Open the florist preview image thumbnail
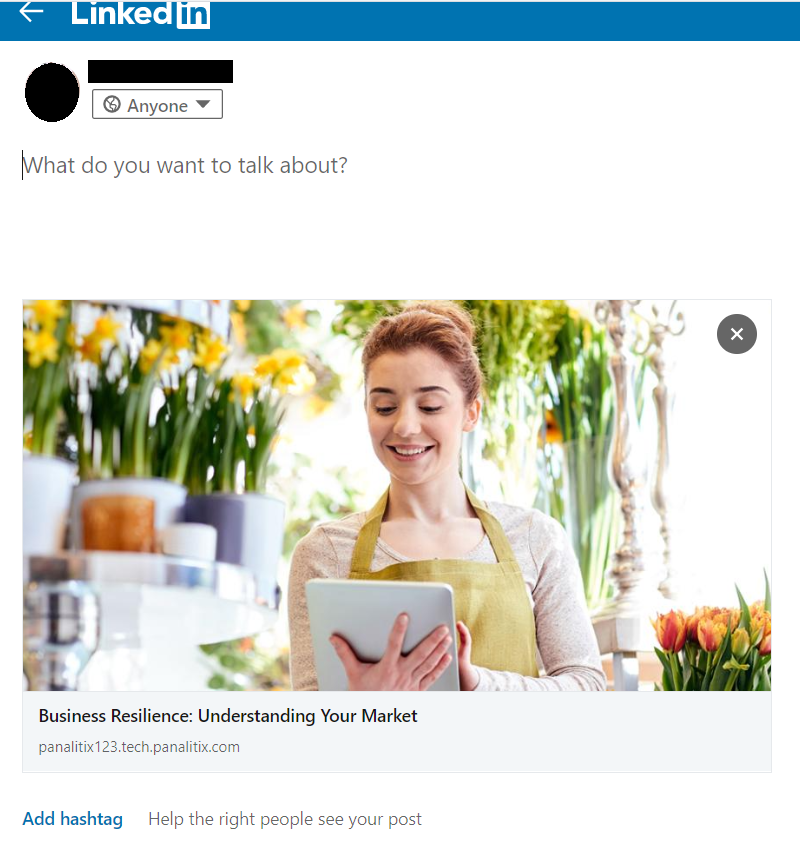This screenshot has width=800, height=845. 397,495
